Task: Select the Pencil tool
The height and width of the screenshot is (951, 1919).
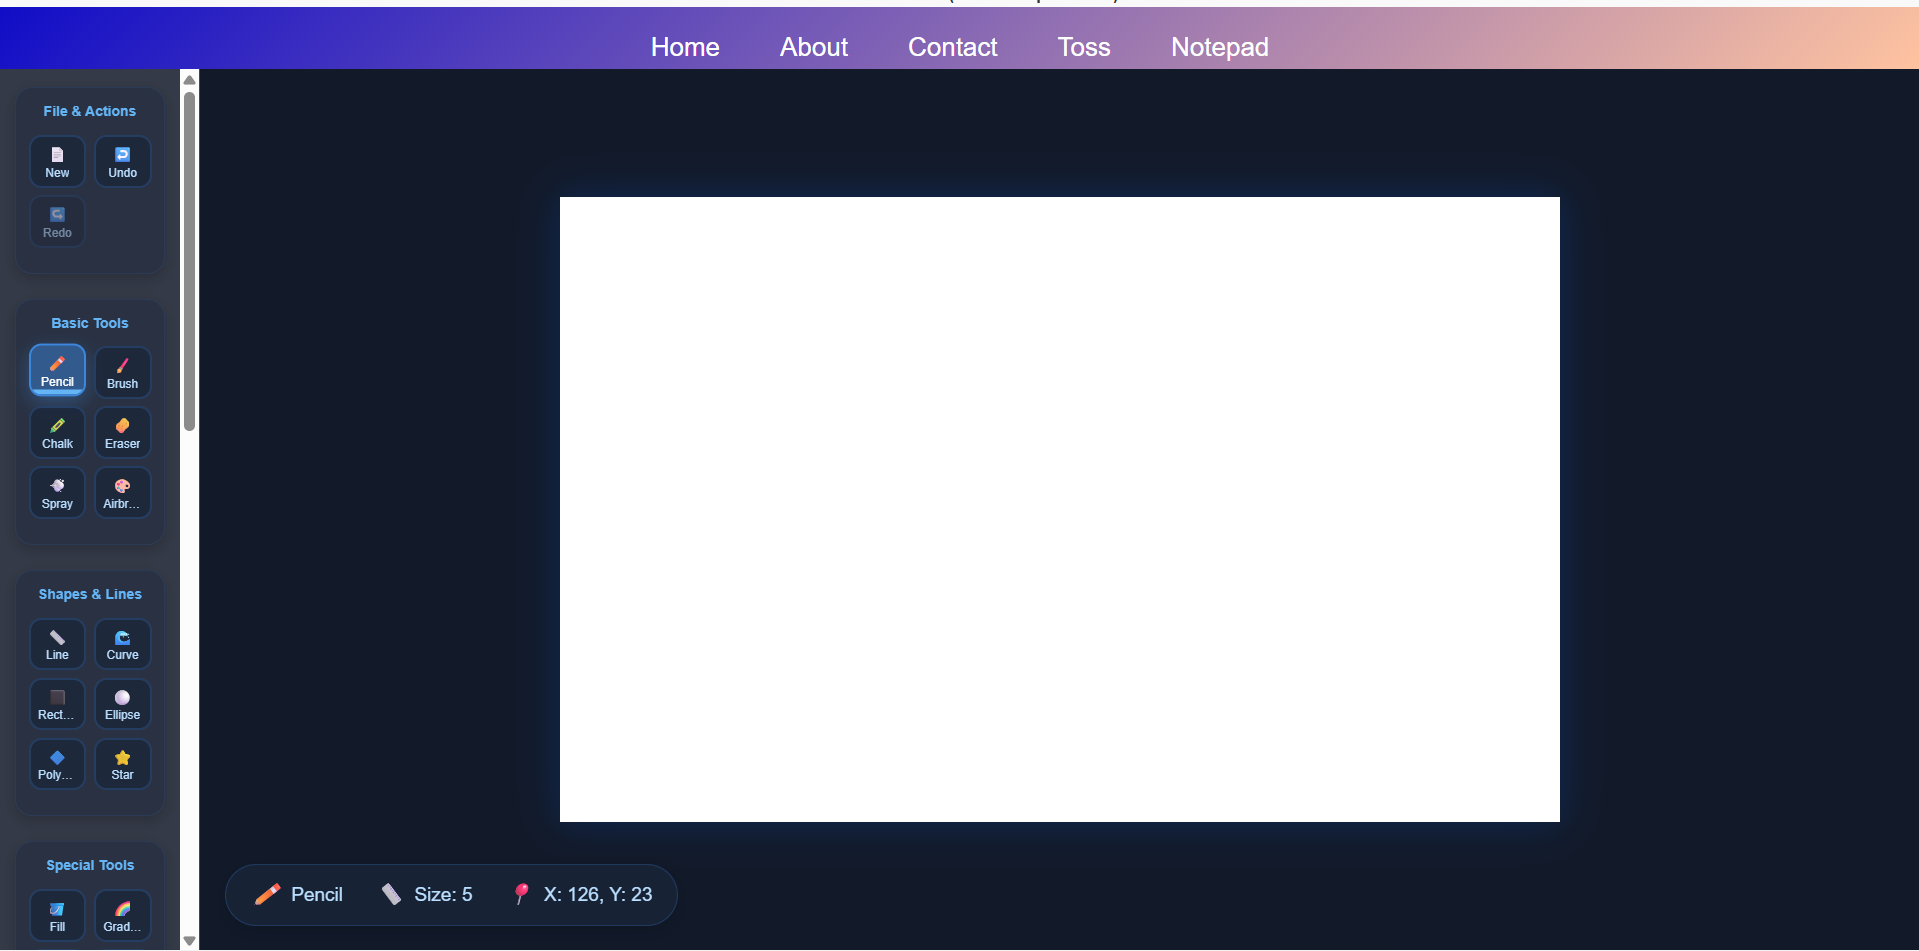Action: [57, 369]
